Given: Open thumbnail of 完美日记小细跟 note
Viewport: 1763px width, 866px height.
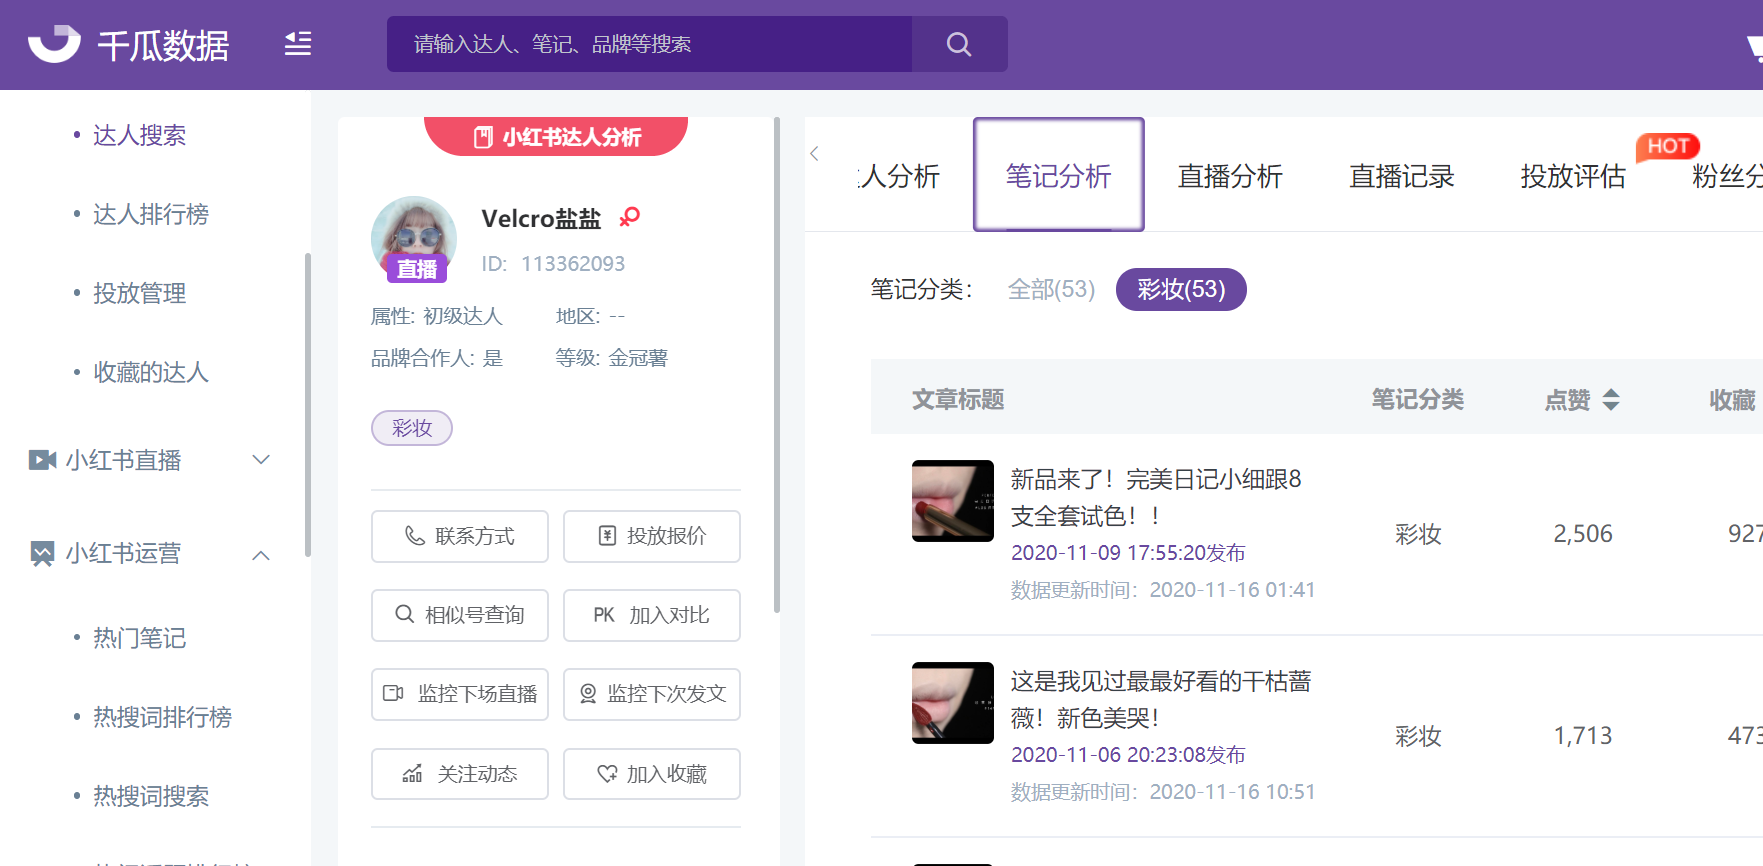Looking at the screenshot, I should tap(953, 501).
